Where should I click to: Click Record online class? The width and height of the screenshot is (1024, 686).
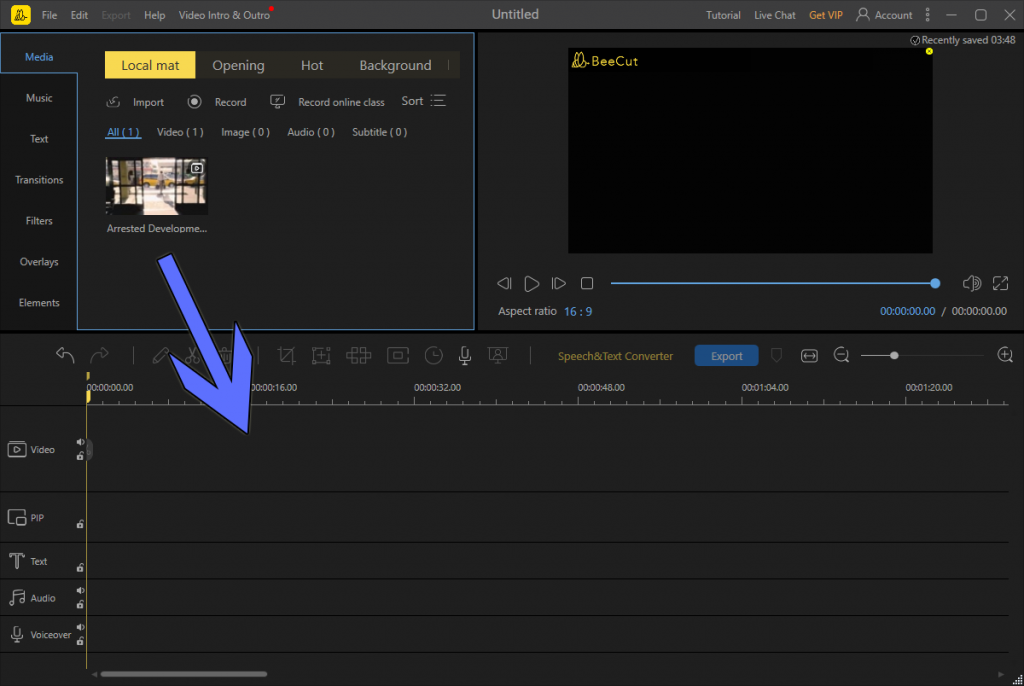pos(327,102)
